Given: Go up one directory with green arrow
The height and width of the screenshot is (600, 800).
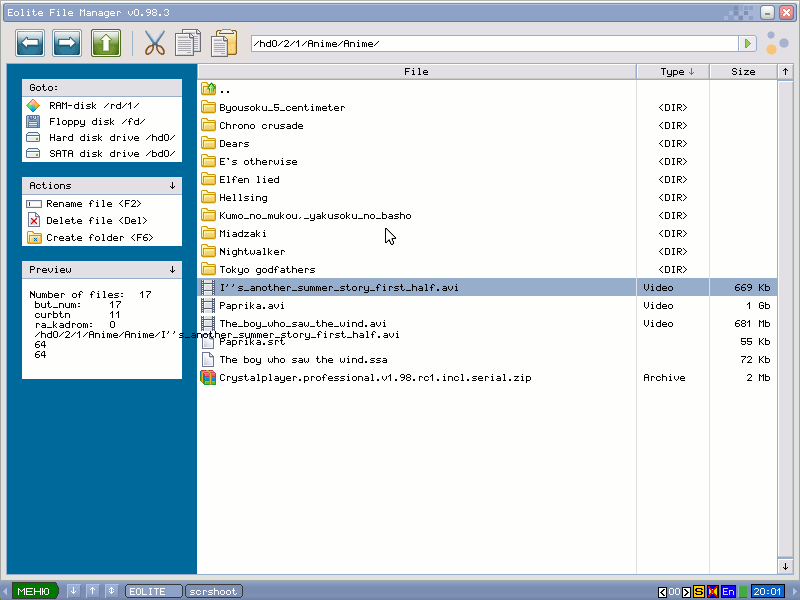Looking at the screenshot, I should 106,43.
